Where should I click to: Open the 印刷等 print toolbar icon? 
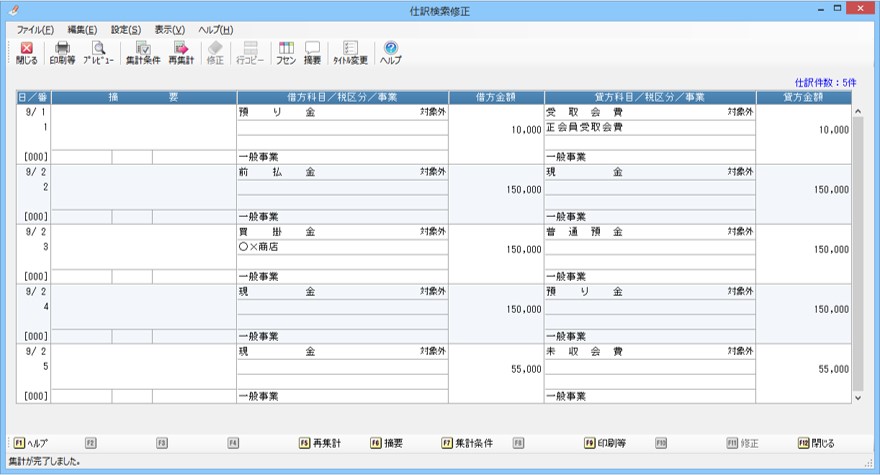tap(62, 52)
